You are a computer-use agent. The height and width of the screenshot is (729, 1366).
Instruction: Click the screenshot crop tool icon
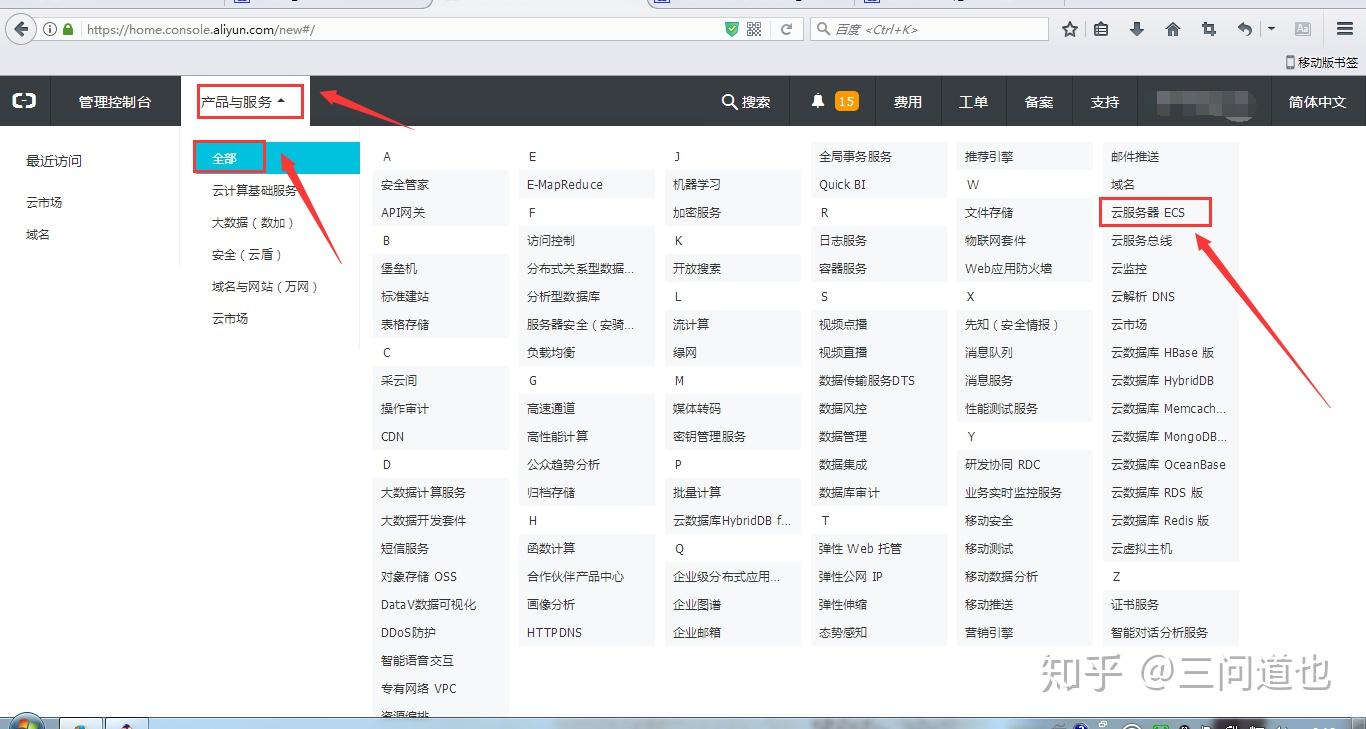1208,29
